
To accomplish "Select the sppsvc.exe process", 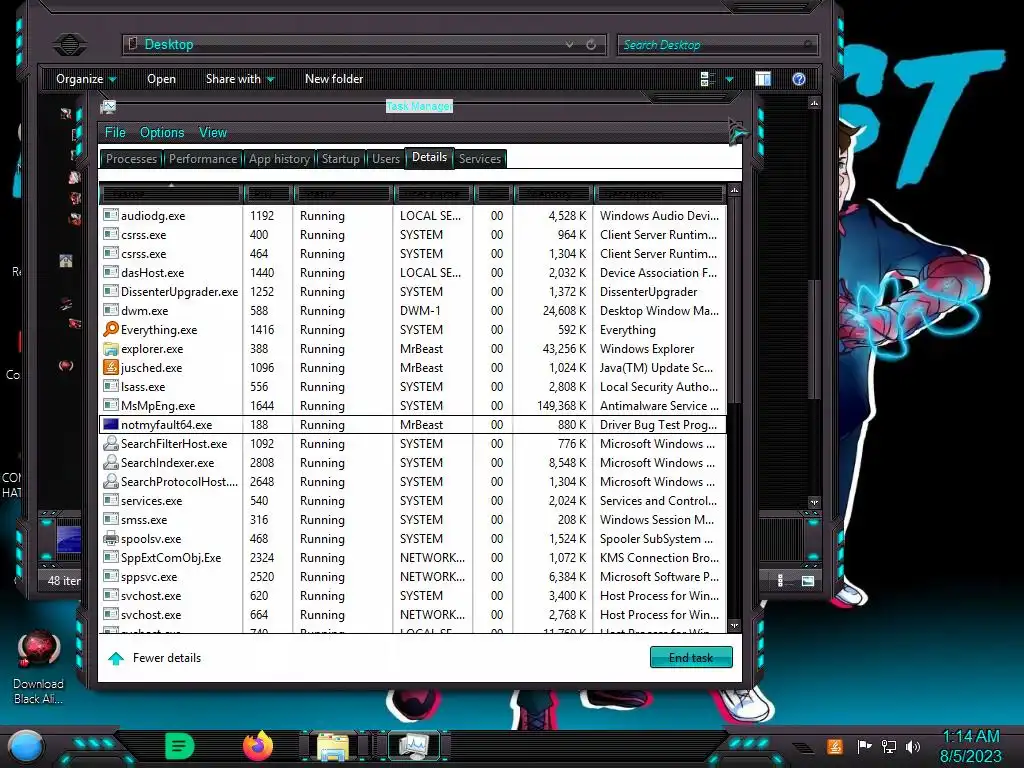I will pos(413,577).
